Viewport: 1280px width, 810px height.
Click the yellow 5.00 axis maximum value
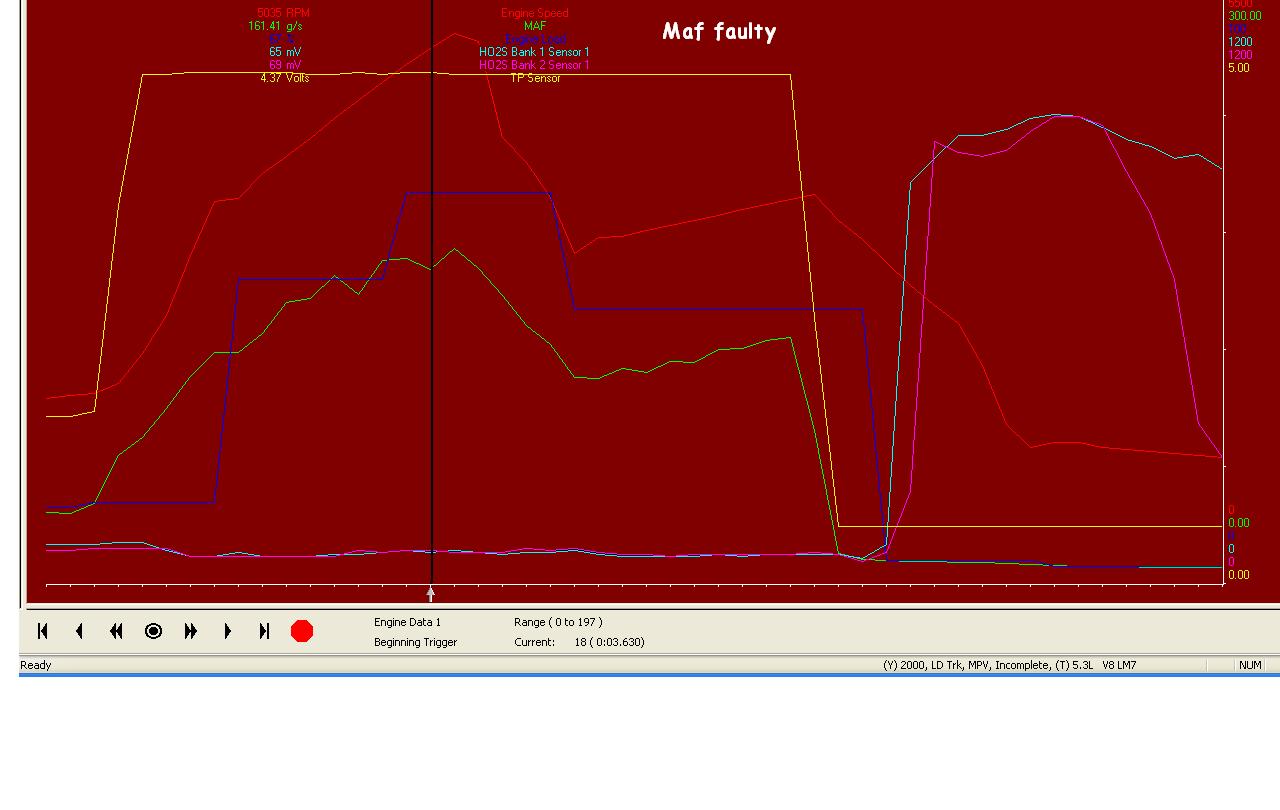(1238, 68)
